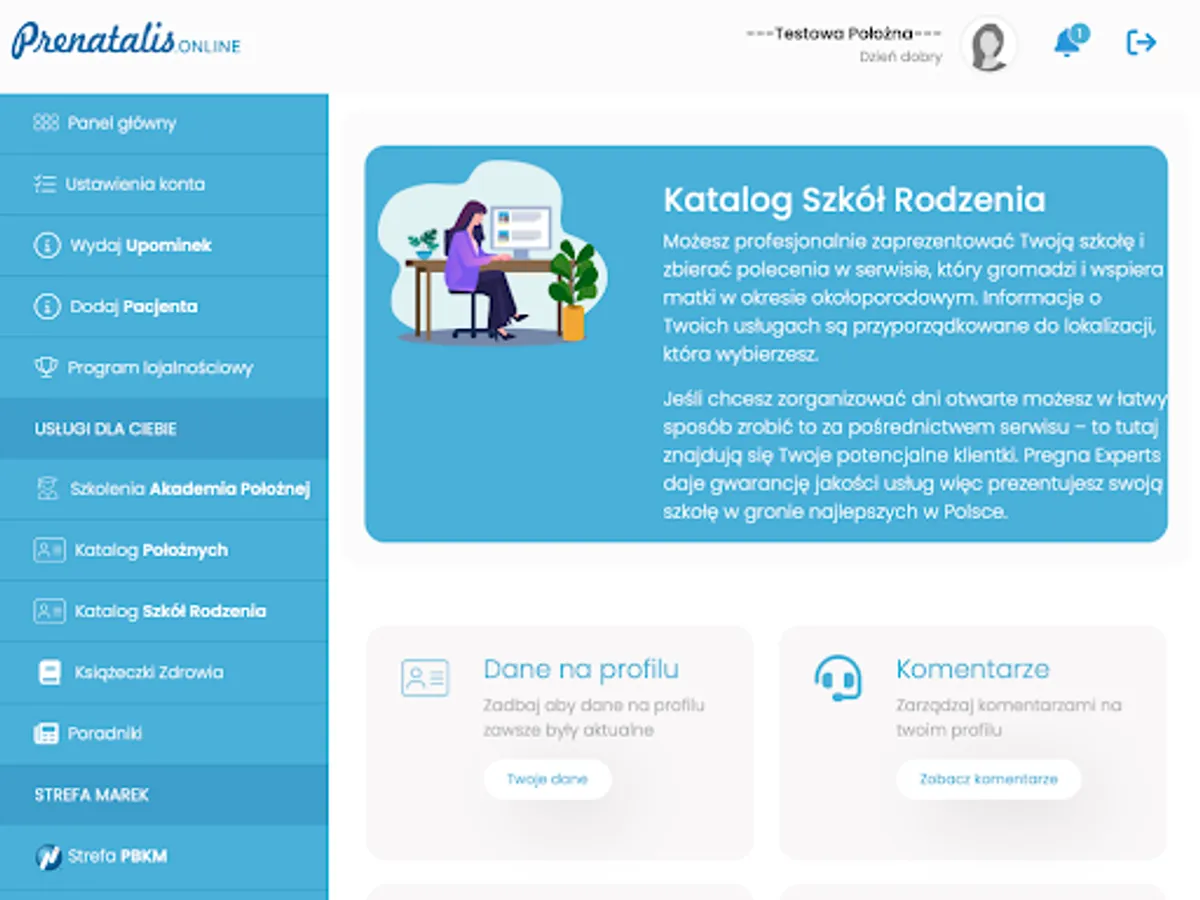Screen dimensions: 1200x900
Task: Click the Strefa PBKM logo icon
Action: click(x=49, y=856)
